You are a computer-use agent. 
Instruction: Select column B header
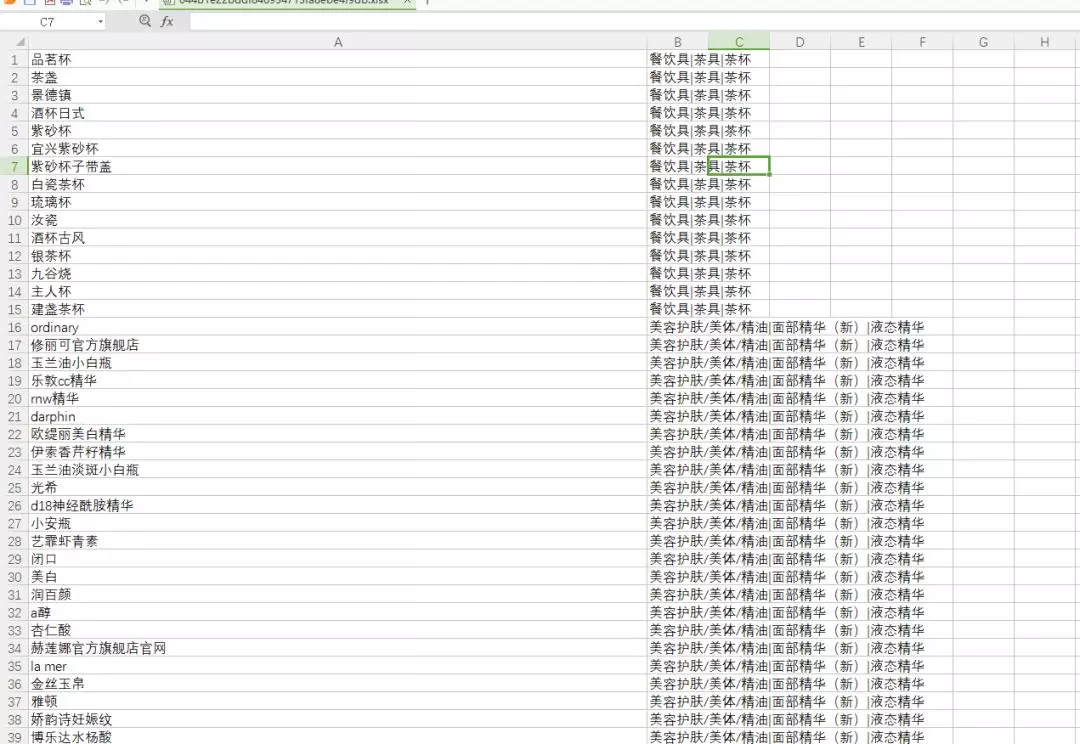(x=678, y=42)
